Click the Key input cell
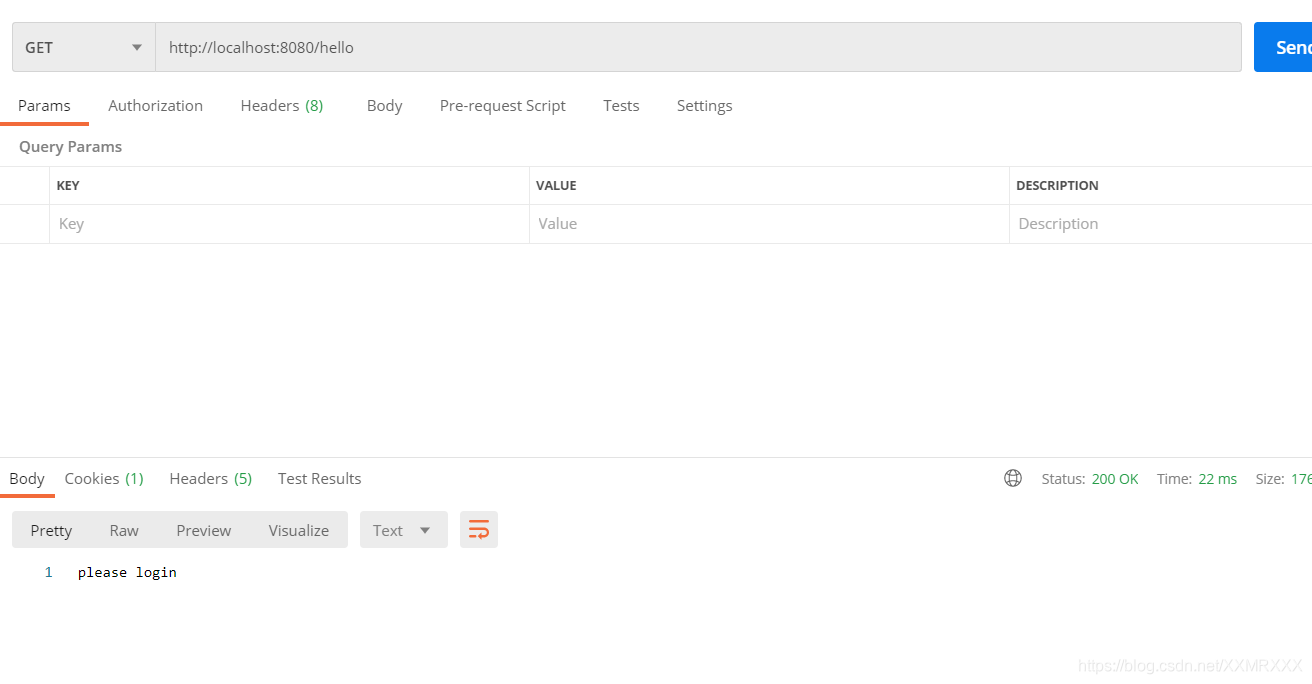1312x684 pixels. (289, 224)
